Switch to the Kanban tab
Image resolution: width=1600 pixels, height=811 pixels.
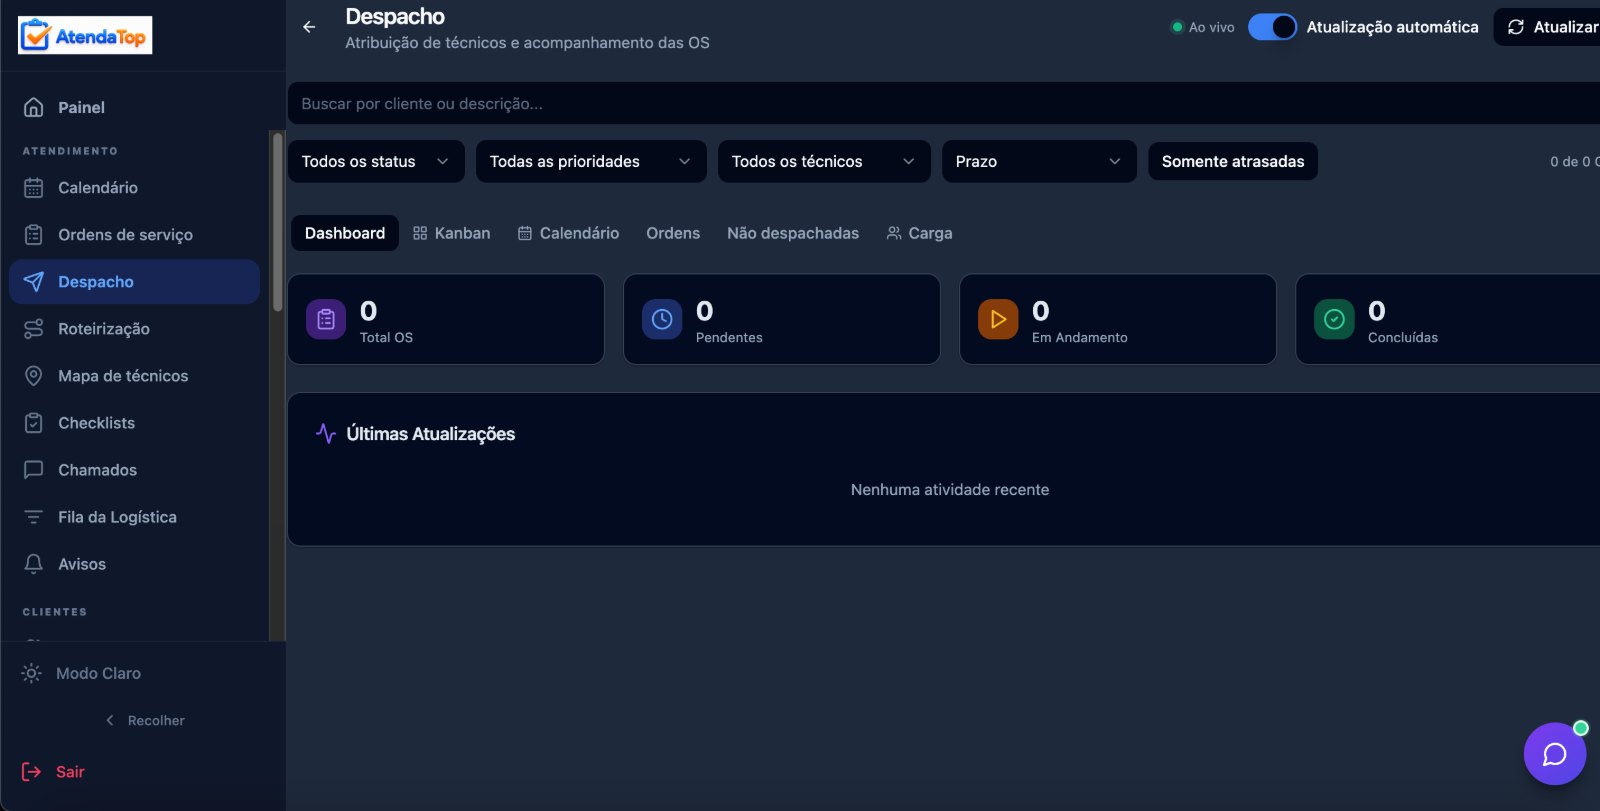tap(452, 233)
